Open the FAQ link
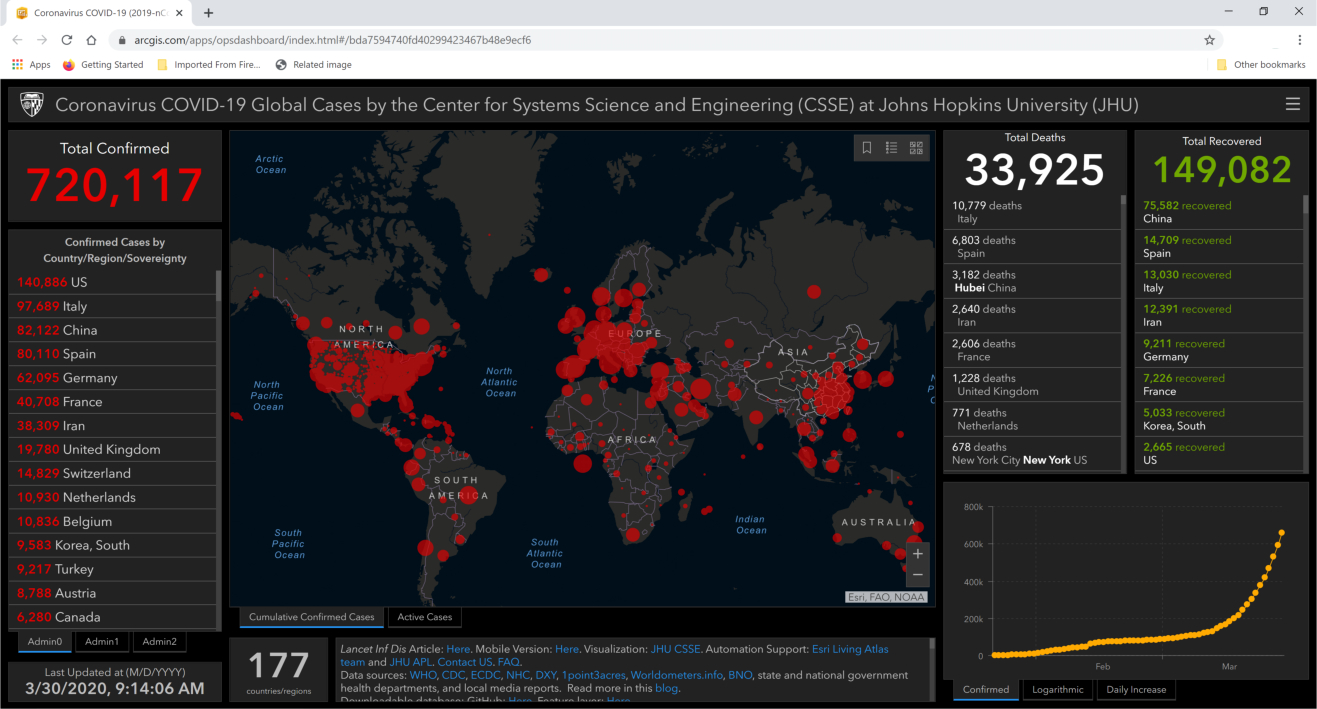Image resolution: width=1317 pixels, height=709 pixels. coord(508,662)
